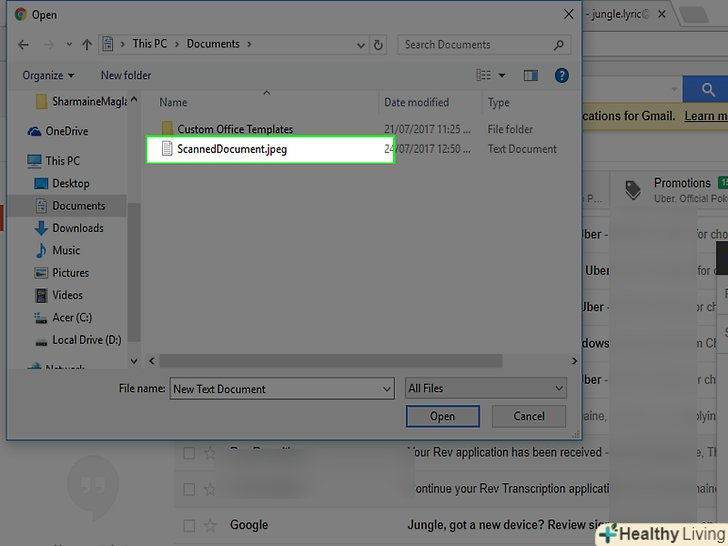
Task: Star the Google new device email
Action: 210,526
